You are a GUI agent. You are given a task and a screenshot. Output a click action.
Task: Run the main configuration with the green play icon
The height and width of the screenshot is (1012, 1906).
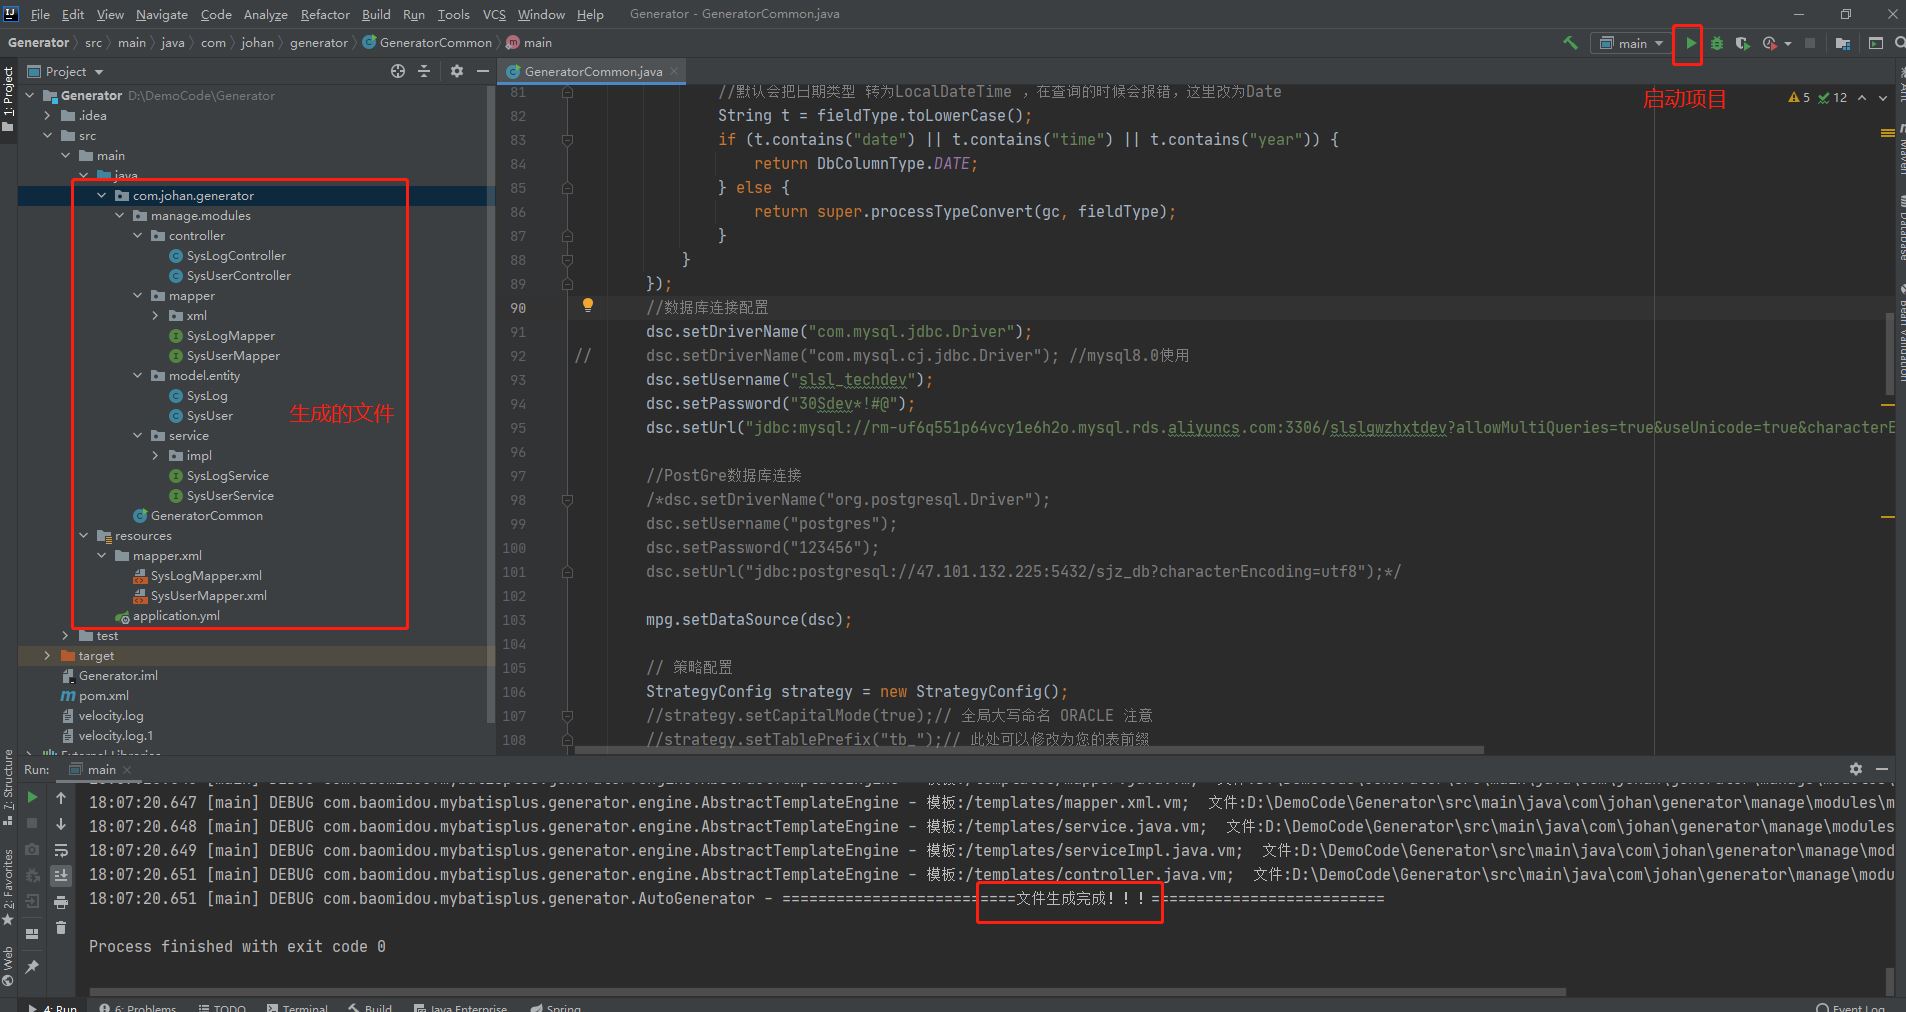pyautogui.click(x=1690, y=43)
